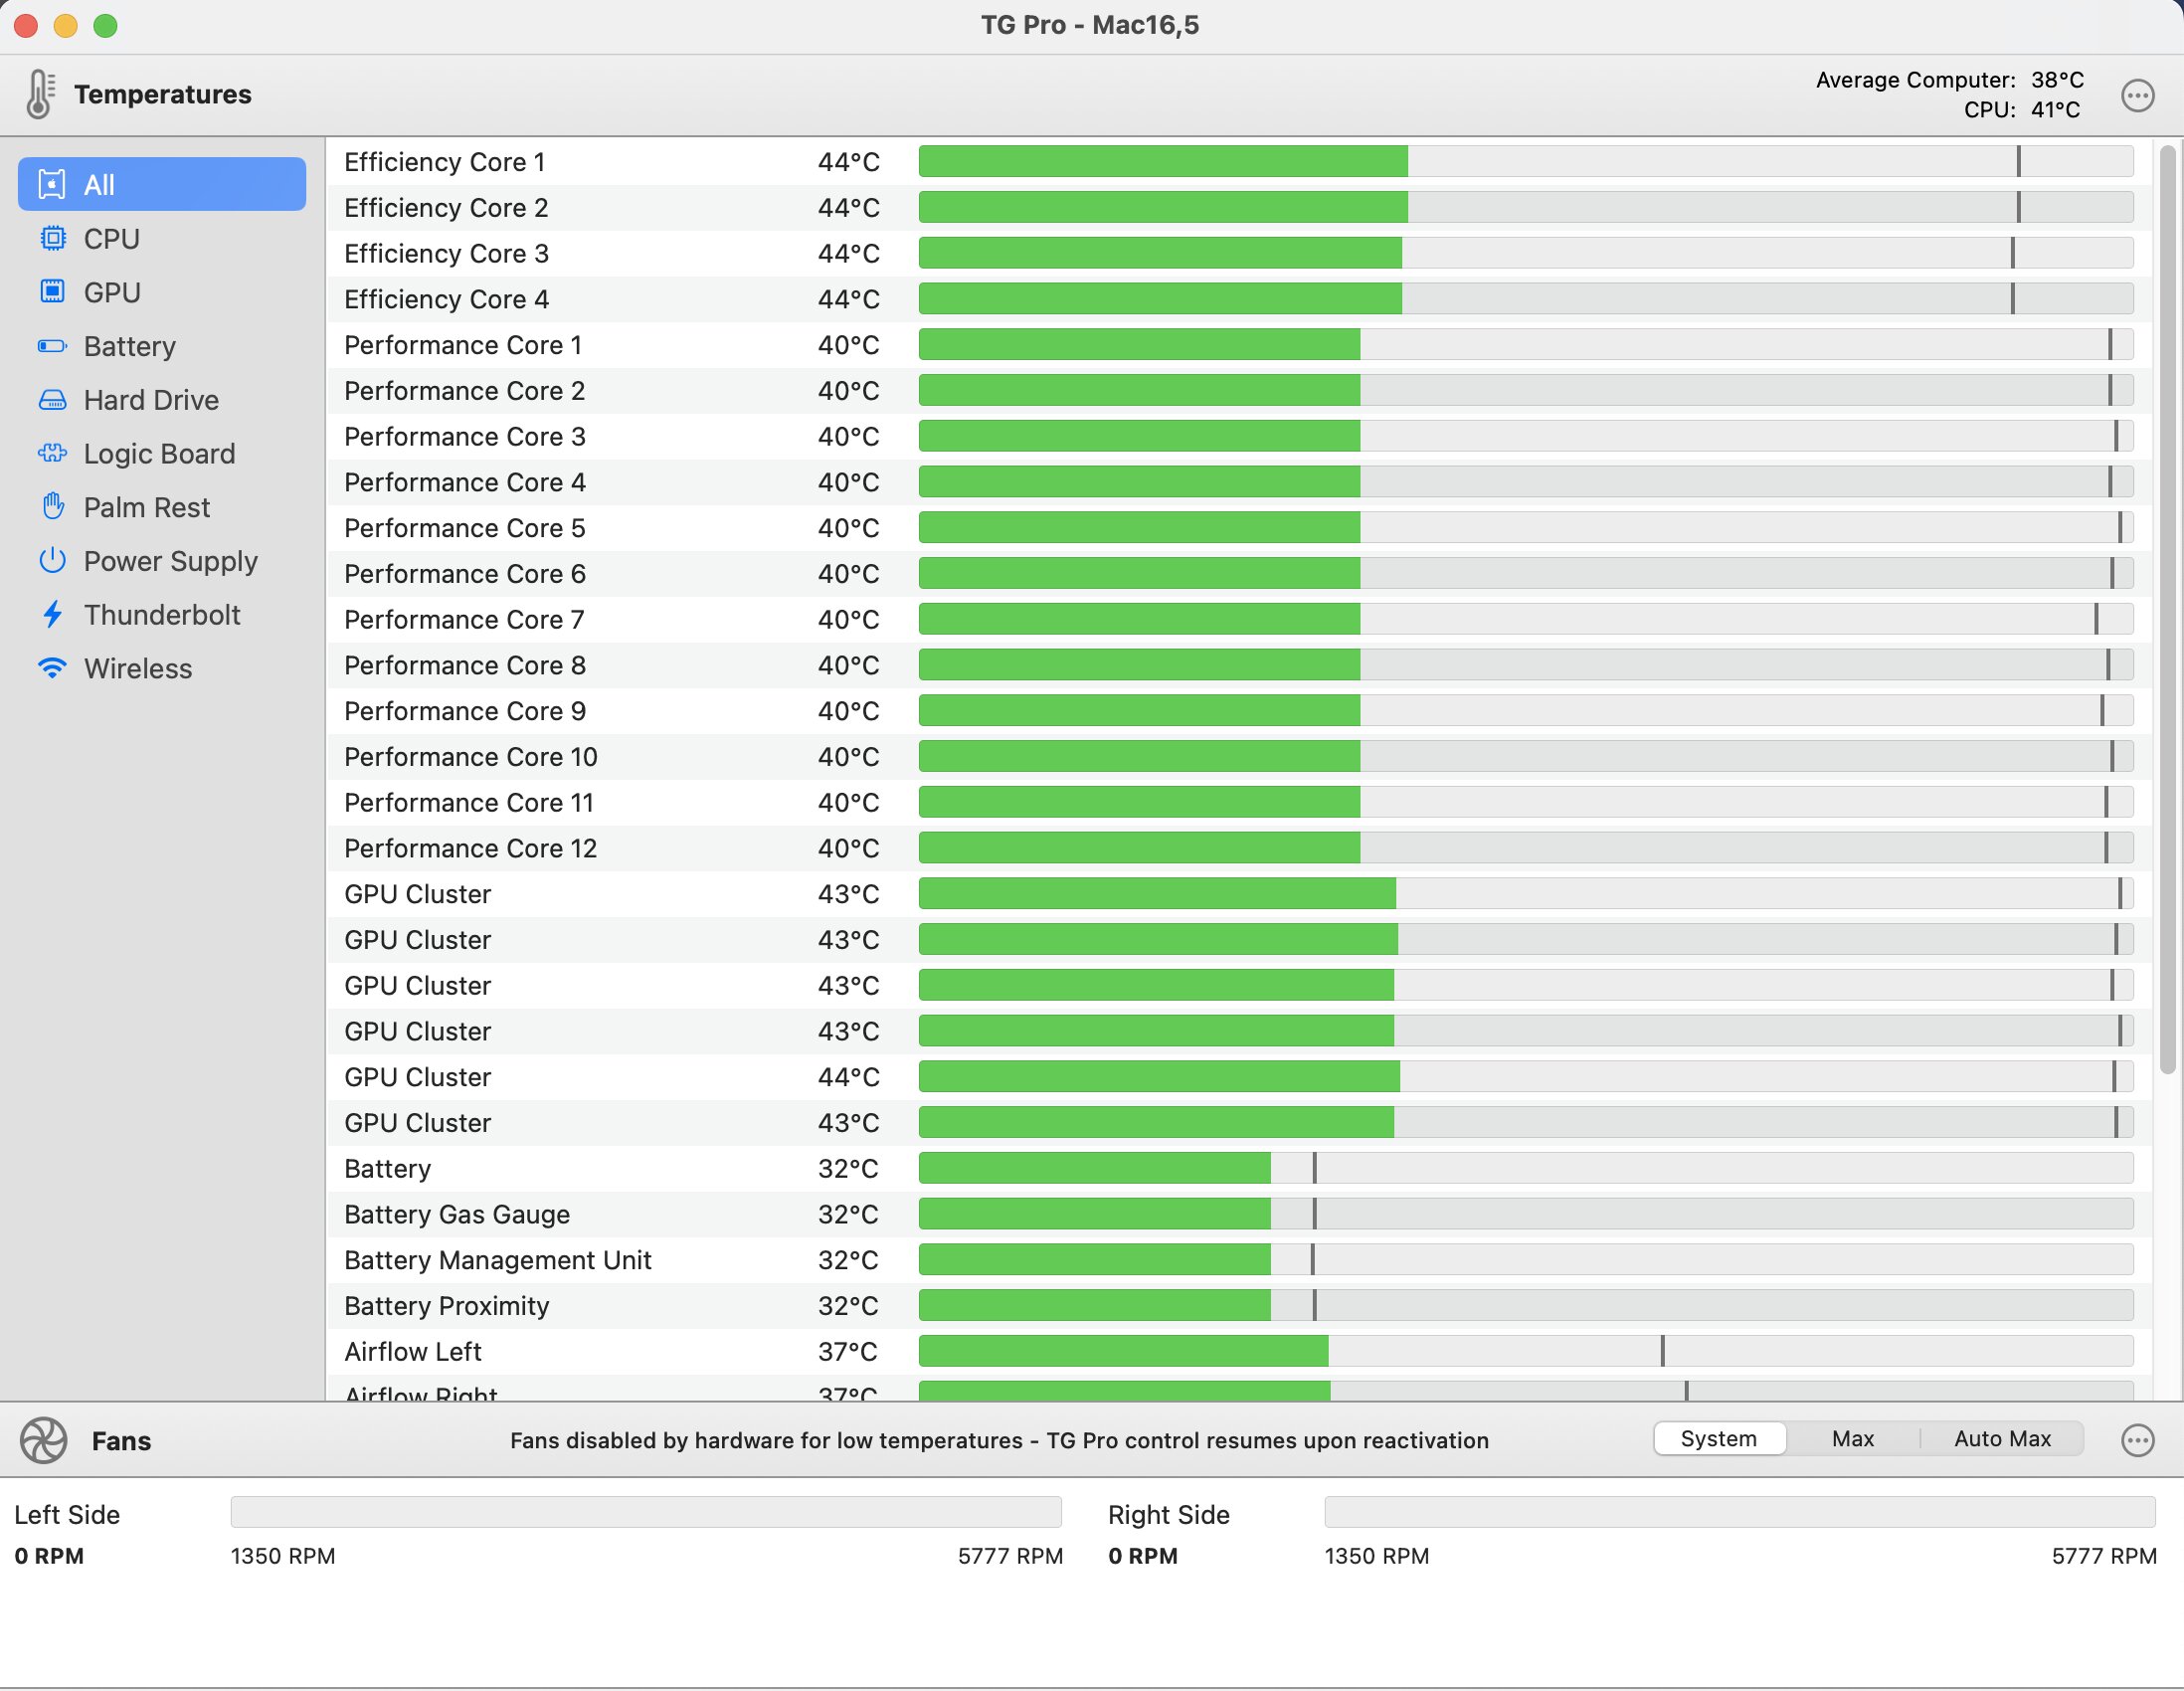Click the fans disabled by hardware message
This screenshot has width=2184, height=1691.
click(999, 1440)
